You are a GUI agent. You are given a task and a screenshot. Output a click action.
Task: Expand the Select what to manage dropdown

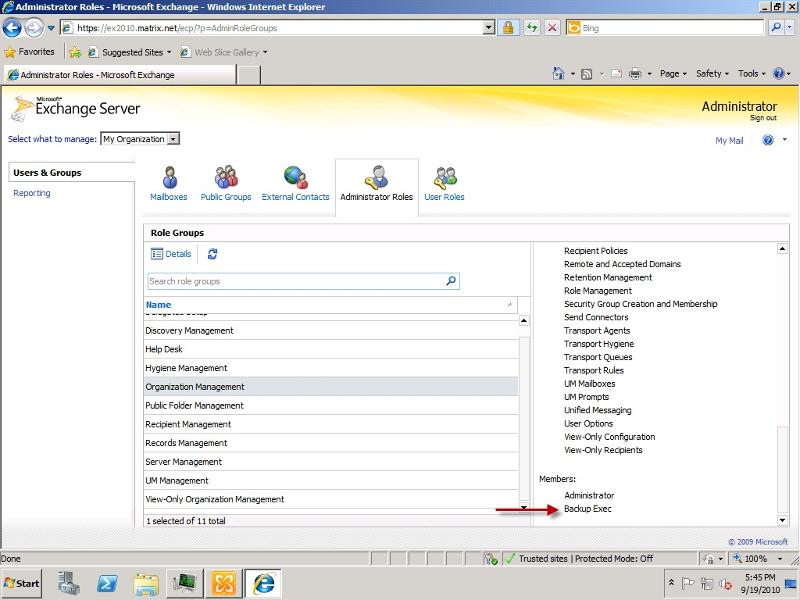(173, 139)
